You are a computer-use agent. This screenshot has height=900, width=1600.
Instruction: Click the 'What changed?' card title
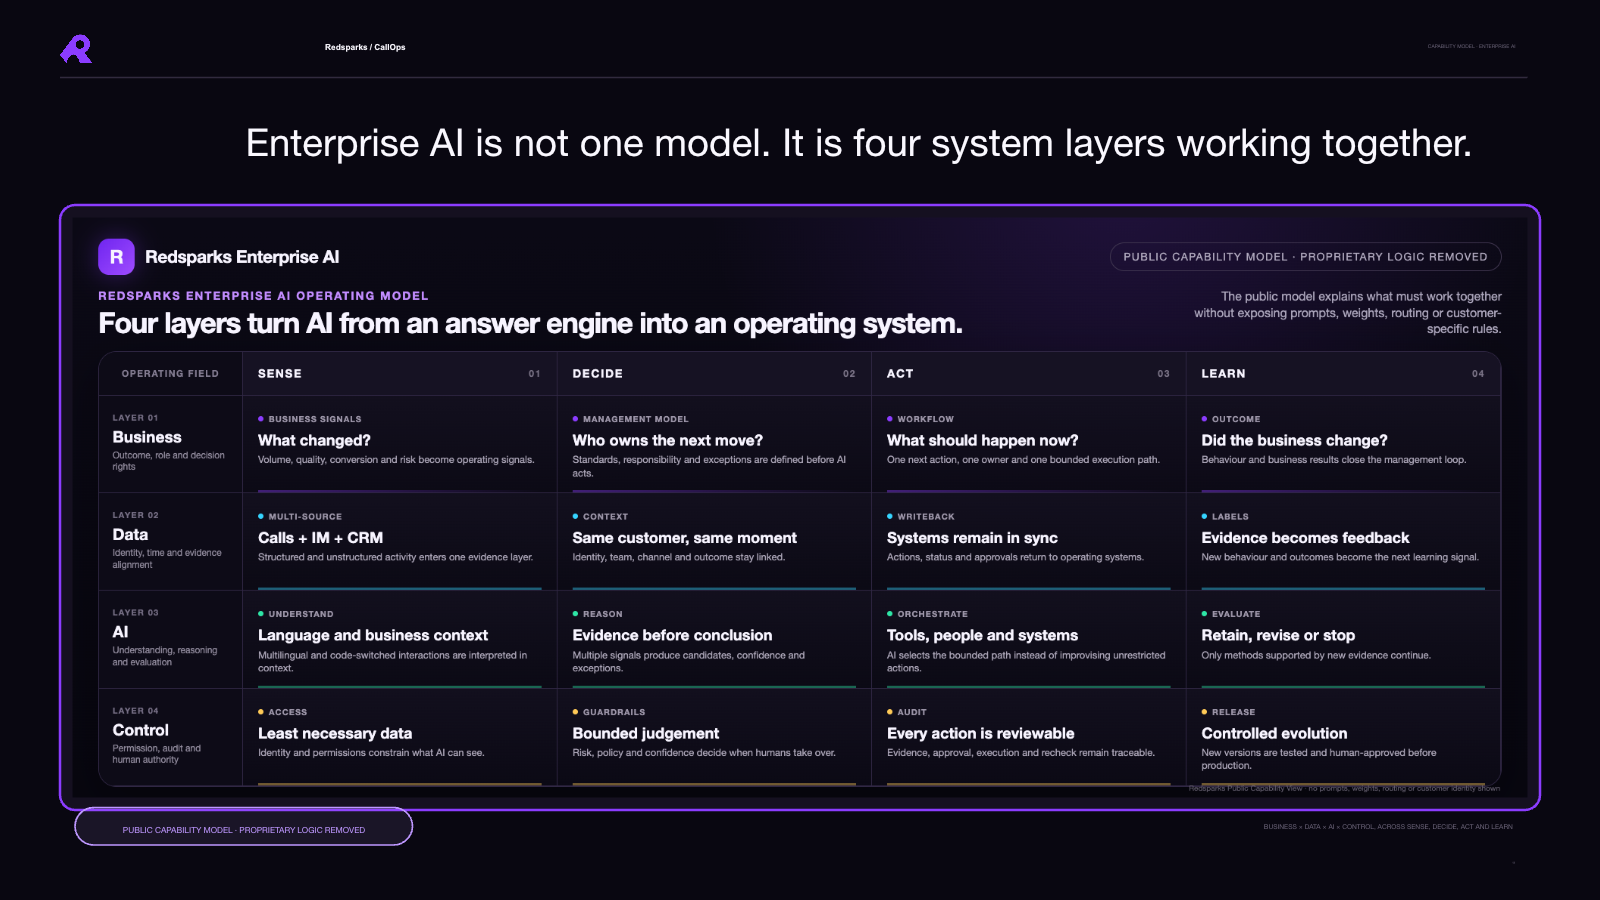coord(314,440)
